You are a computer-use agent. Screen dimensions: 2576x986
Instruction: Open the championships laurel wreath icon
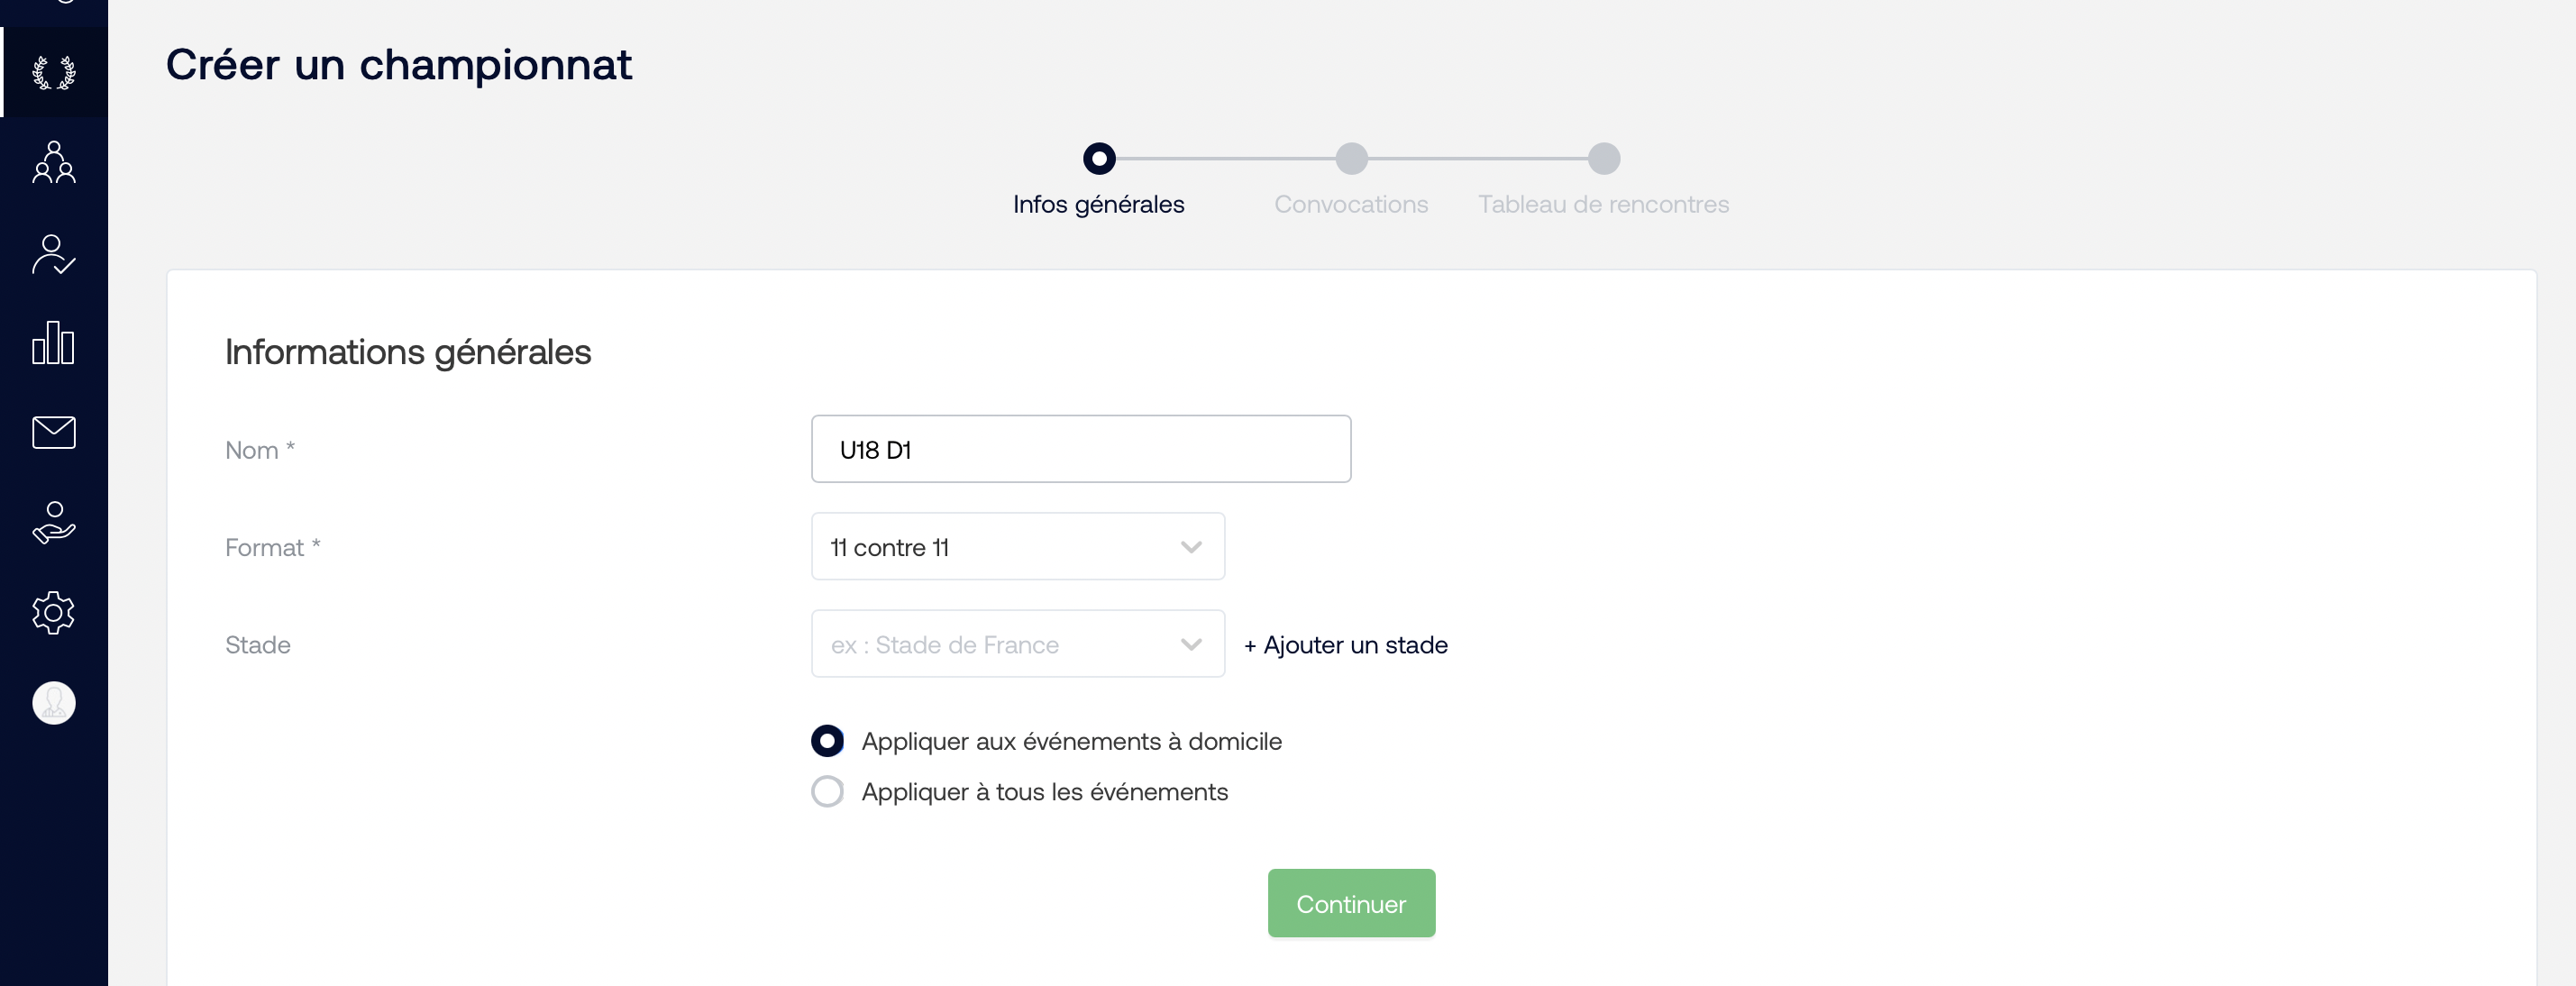pyautogui.click(x=54, y=72)
